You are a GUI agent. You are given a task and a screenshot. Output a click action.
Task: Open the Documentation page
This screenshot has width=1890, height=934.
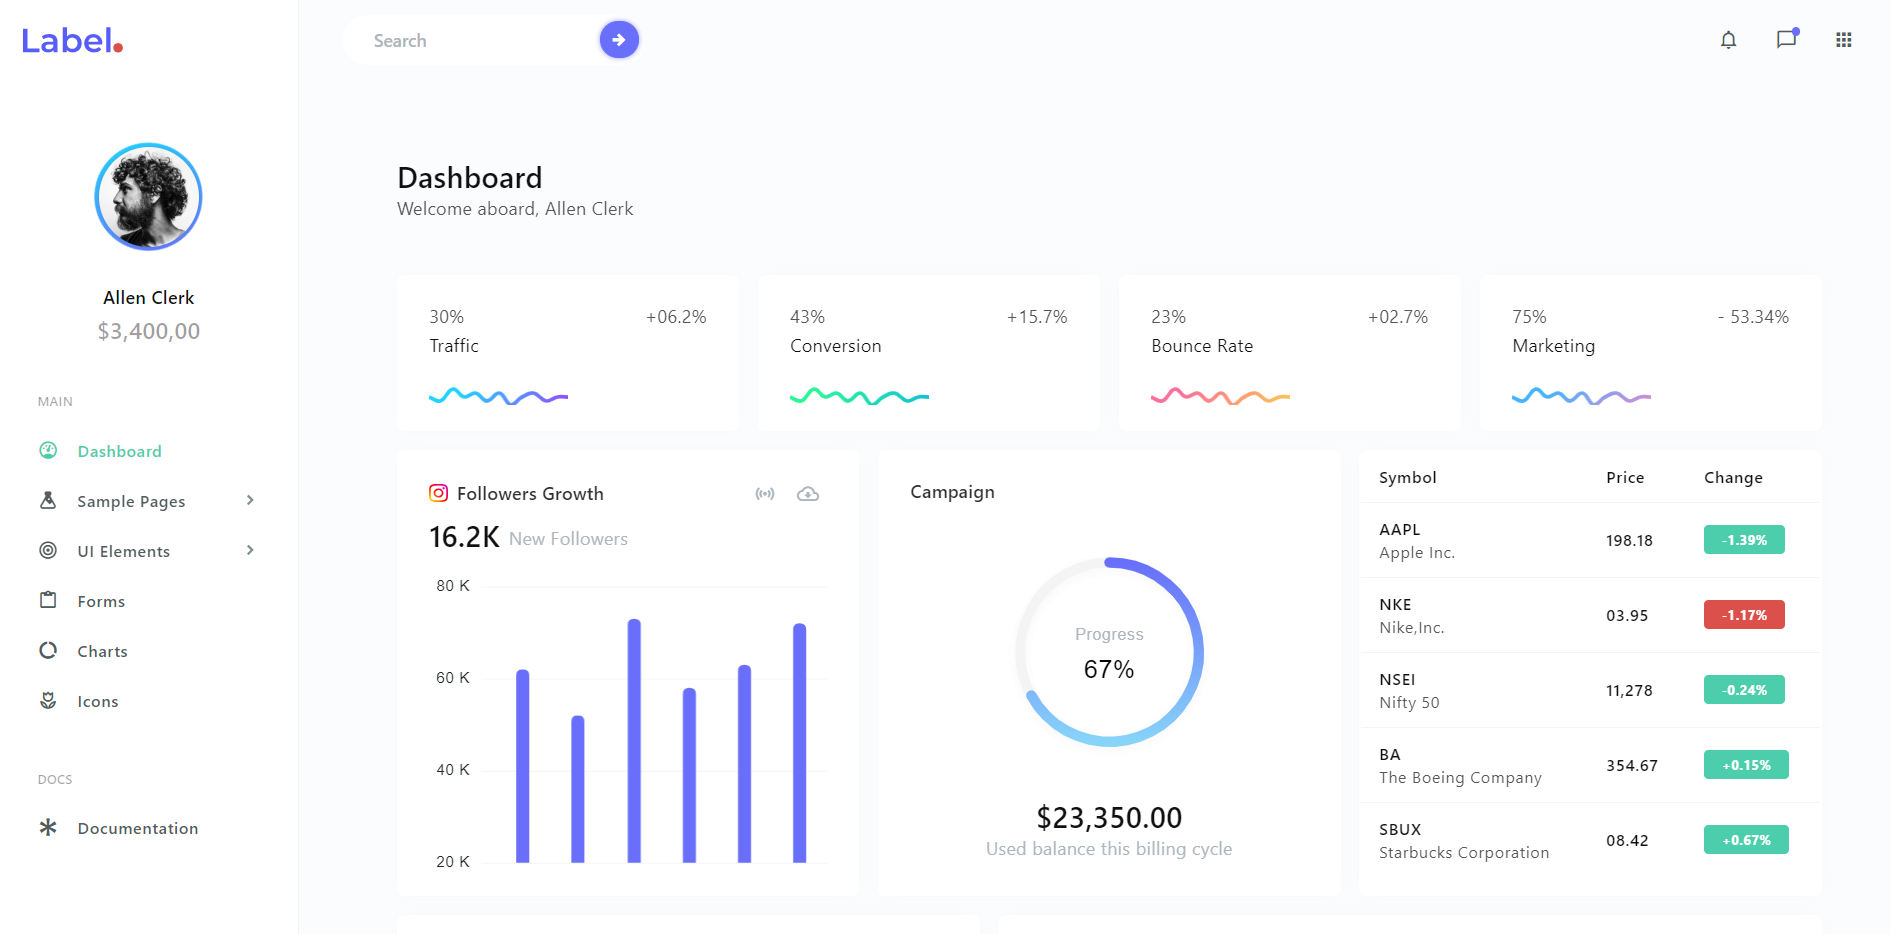[138, 828]
